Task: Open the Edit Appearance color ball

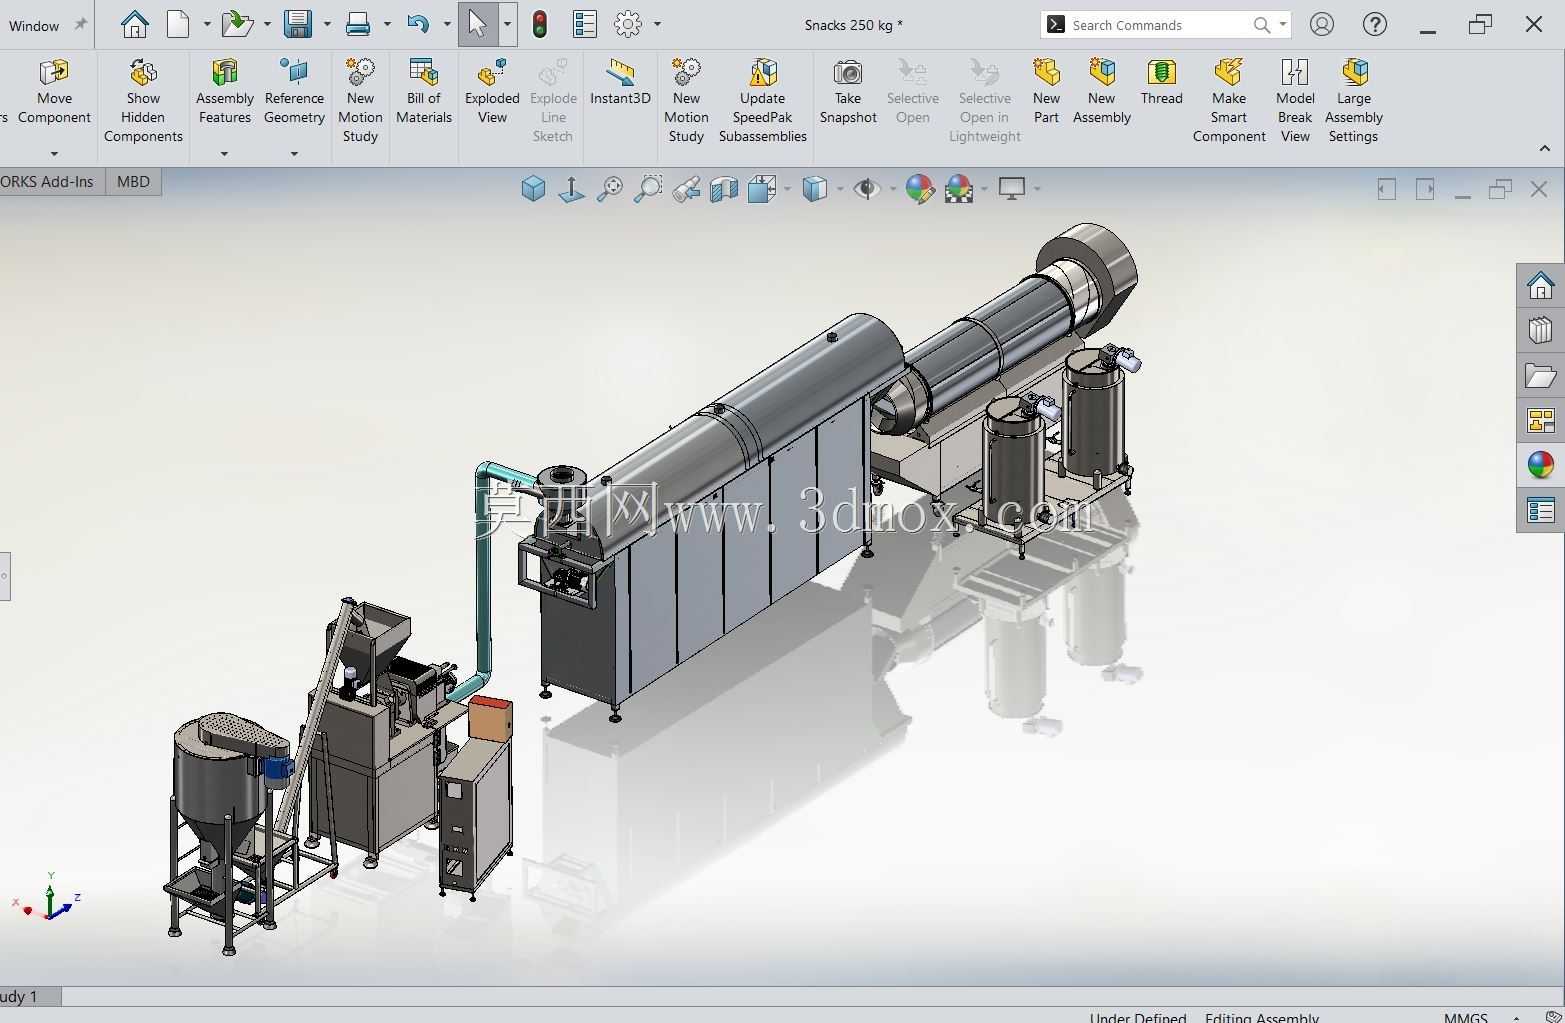Action: pos(918,188)
